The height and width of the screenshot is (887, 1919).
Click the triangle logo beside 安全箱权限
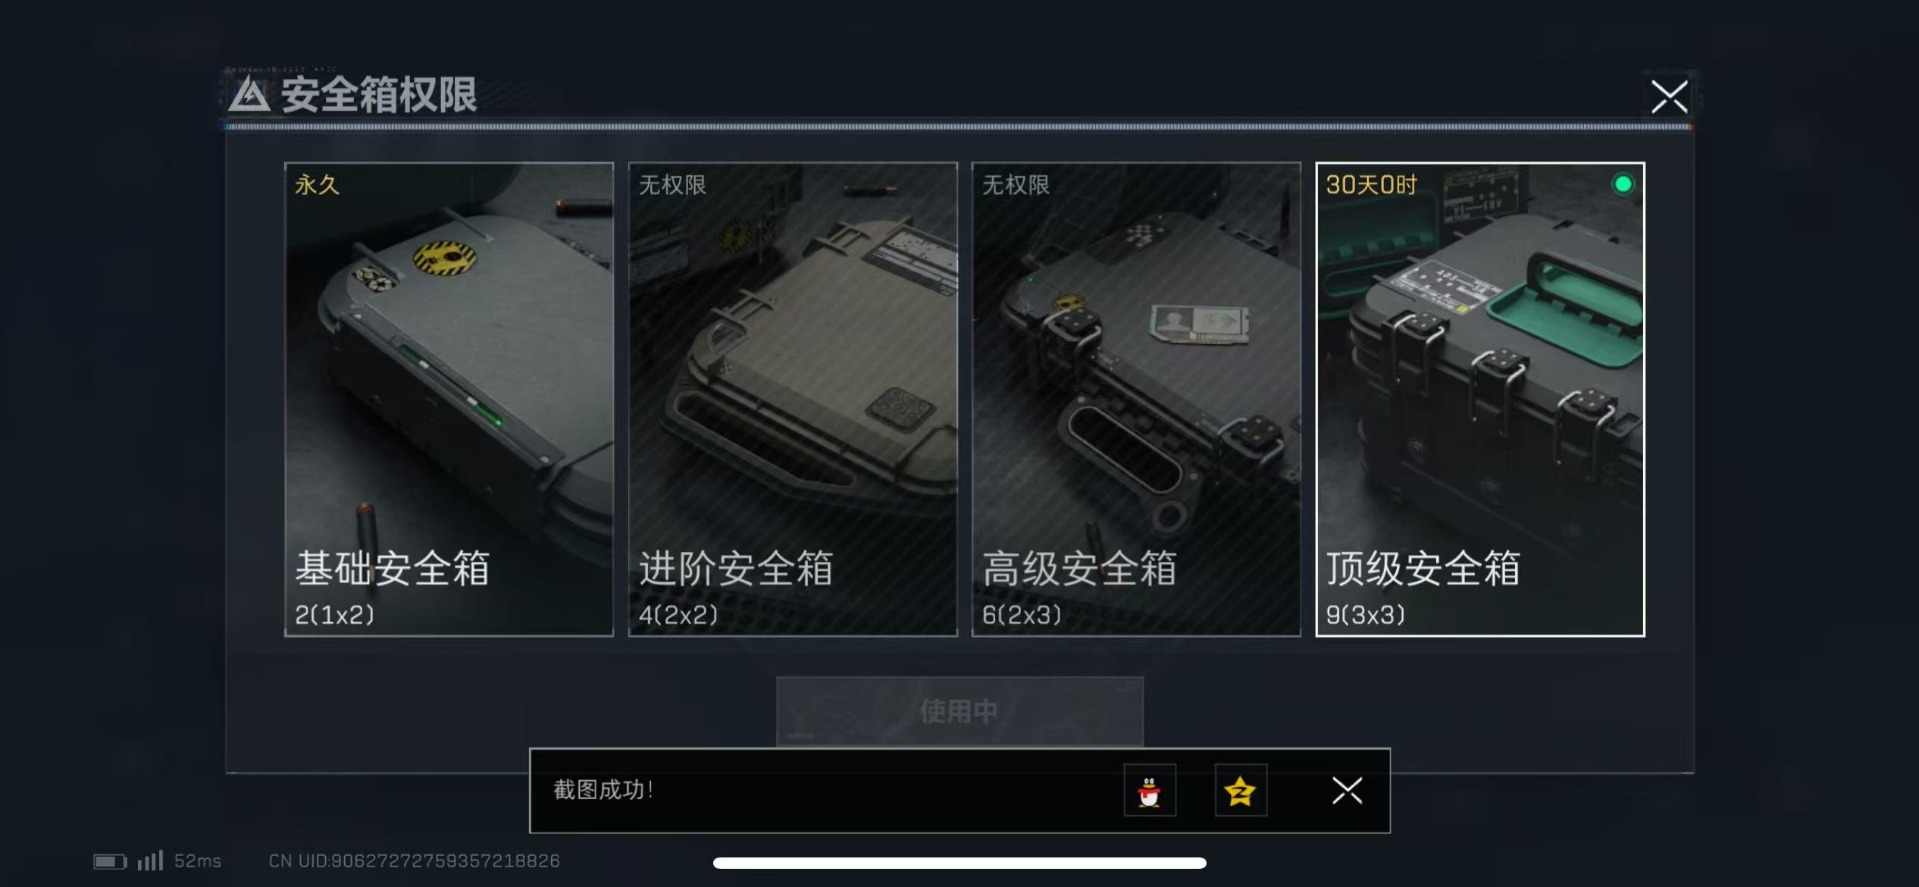[249, 95]
